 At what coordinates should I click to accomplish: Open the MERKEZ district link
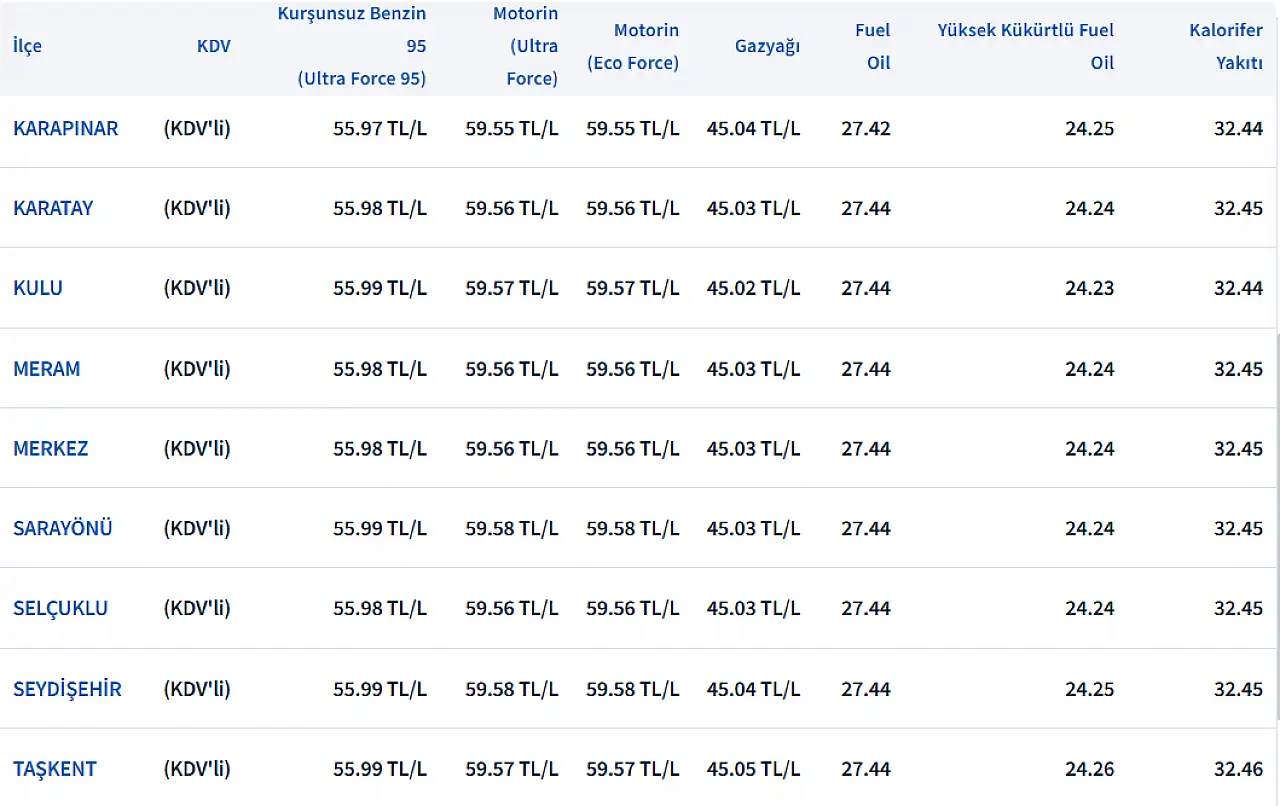point(50,448)
